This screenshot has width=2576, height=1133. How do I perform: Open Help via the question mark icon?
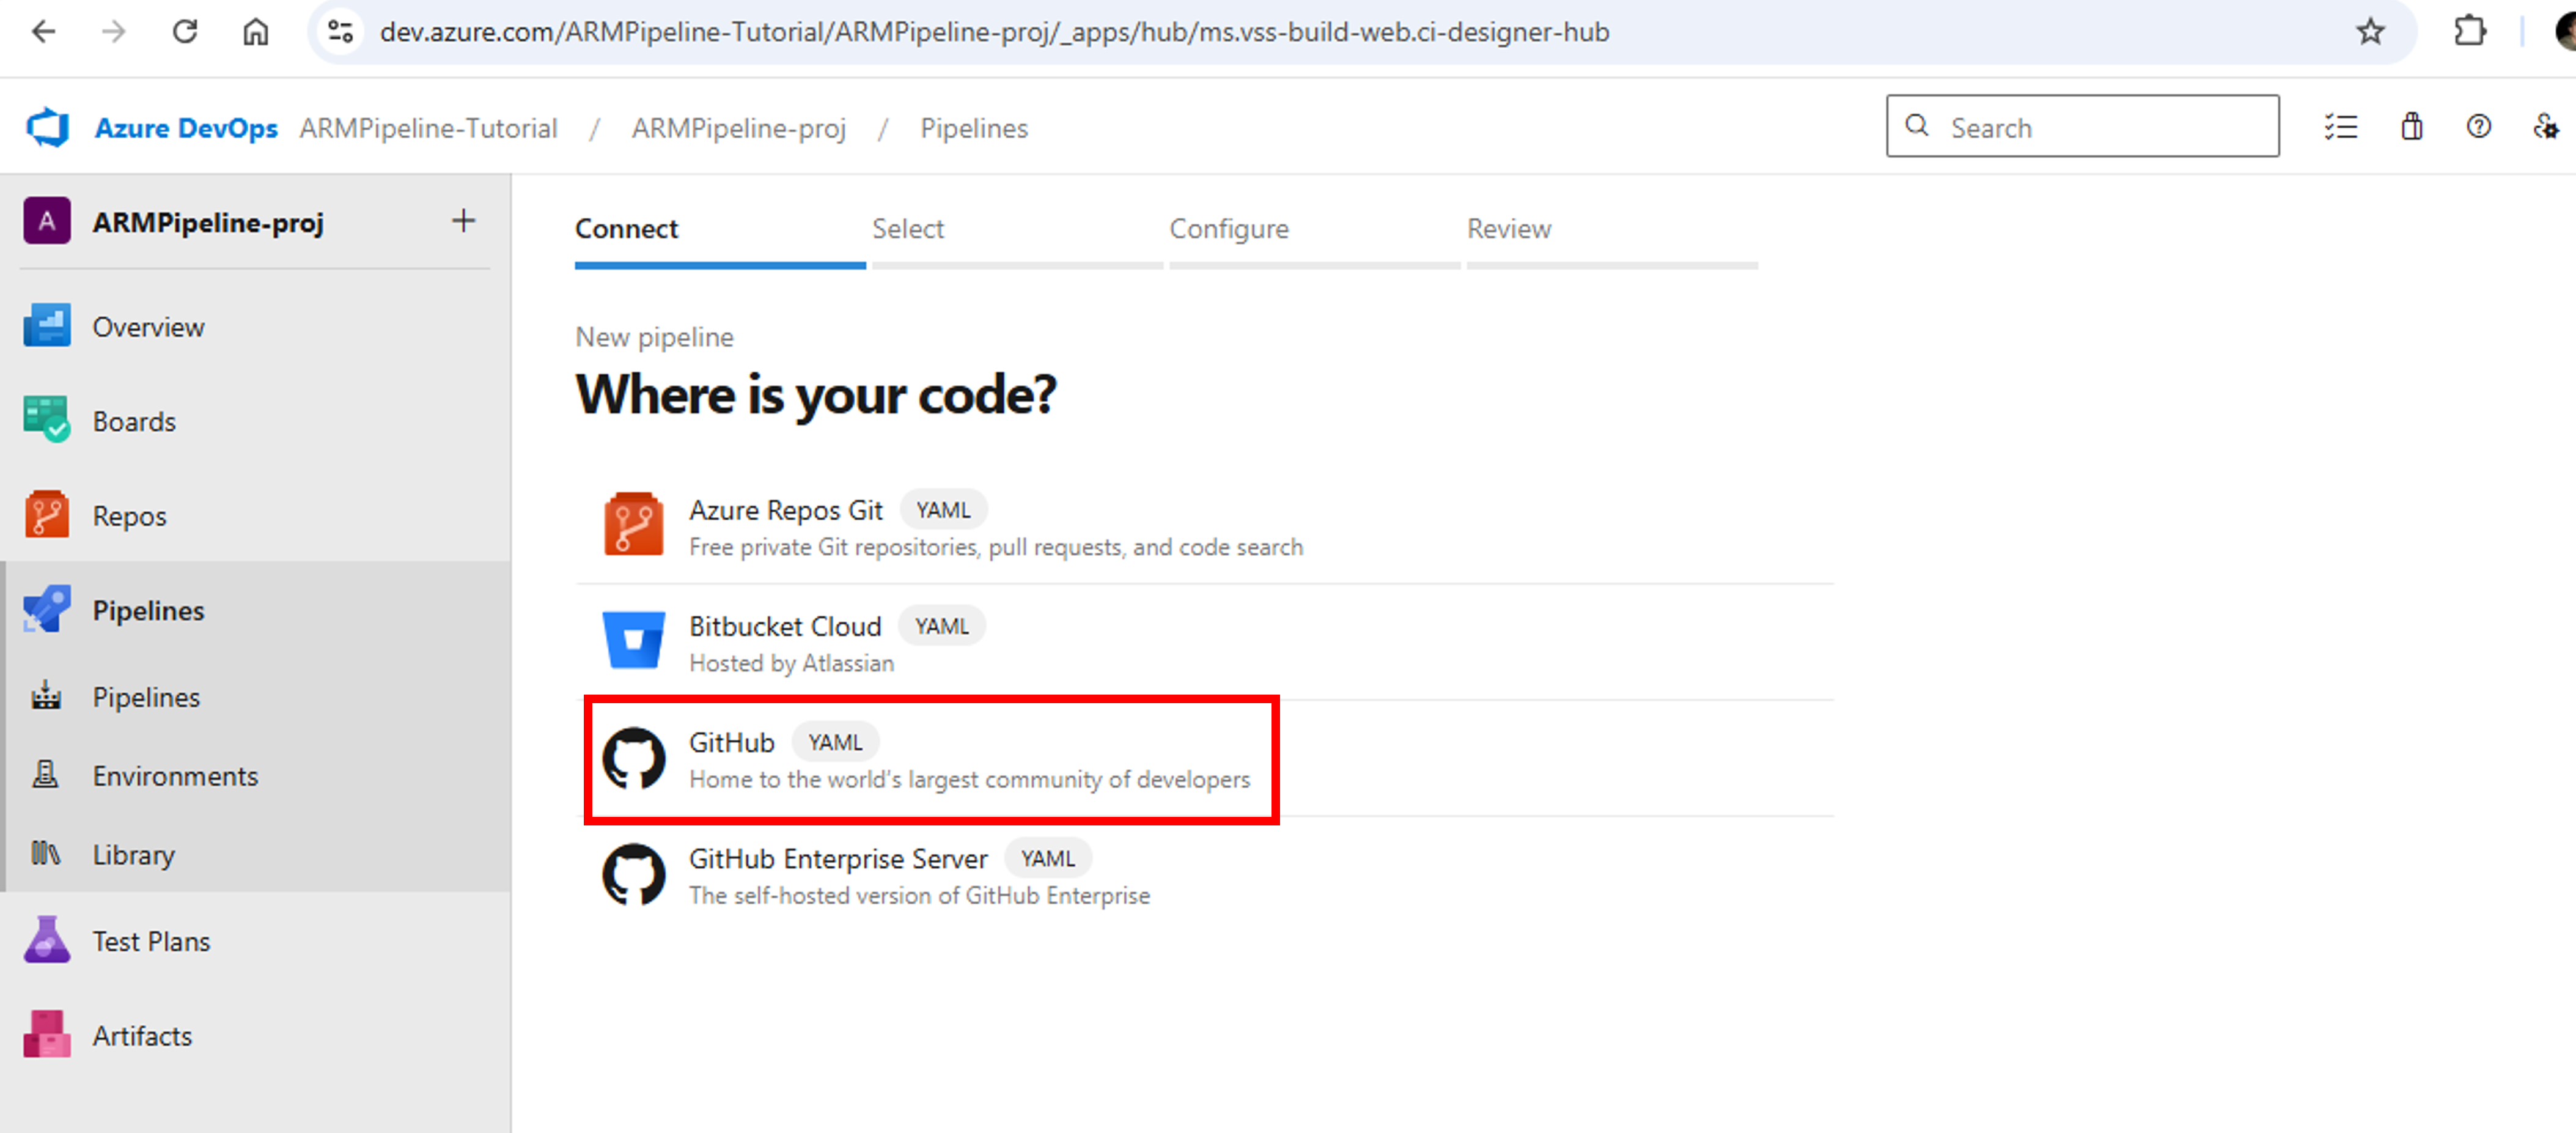tap(2479, 127)
